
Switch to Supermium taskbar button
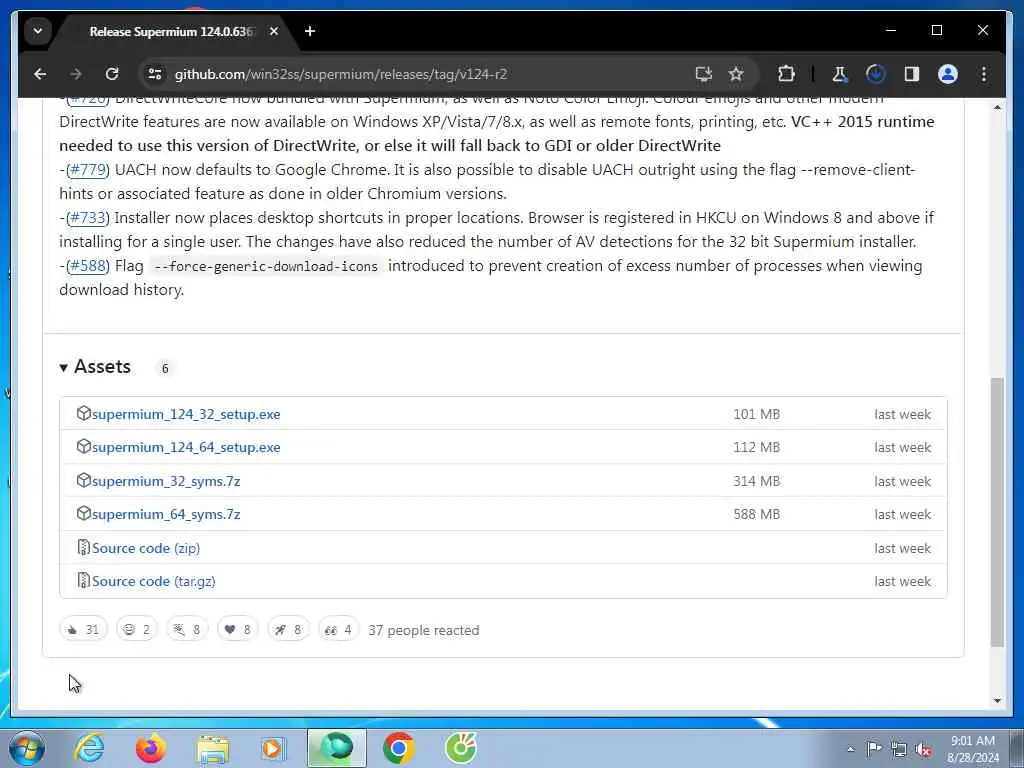337,748
